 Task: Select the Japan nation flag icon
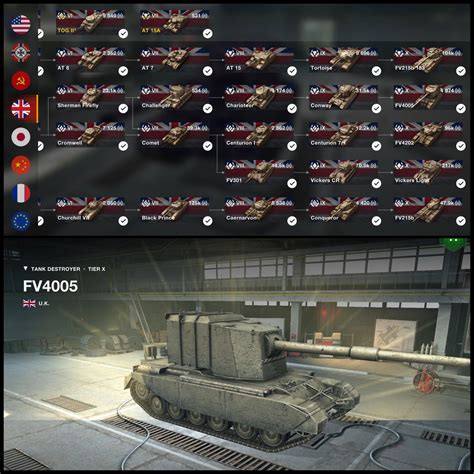tap(21, 137)
